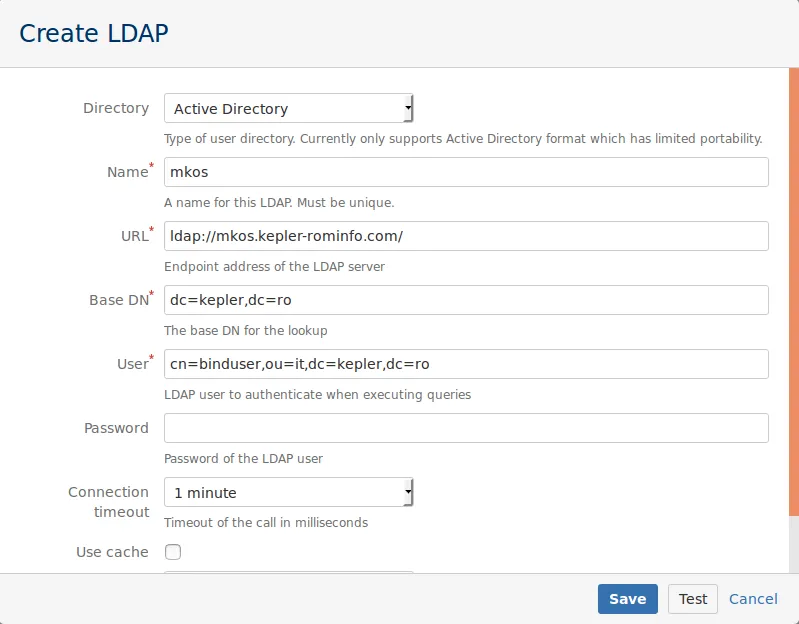Click the 'Directory' field label
The height and width of the screenshot is (624, 799).
click(x=116, y=108)
